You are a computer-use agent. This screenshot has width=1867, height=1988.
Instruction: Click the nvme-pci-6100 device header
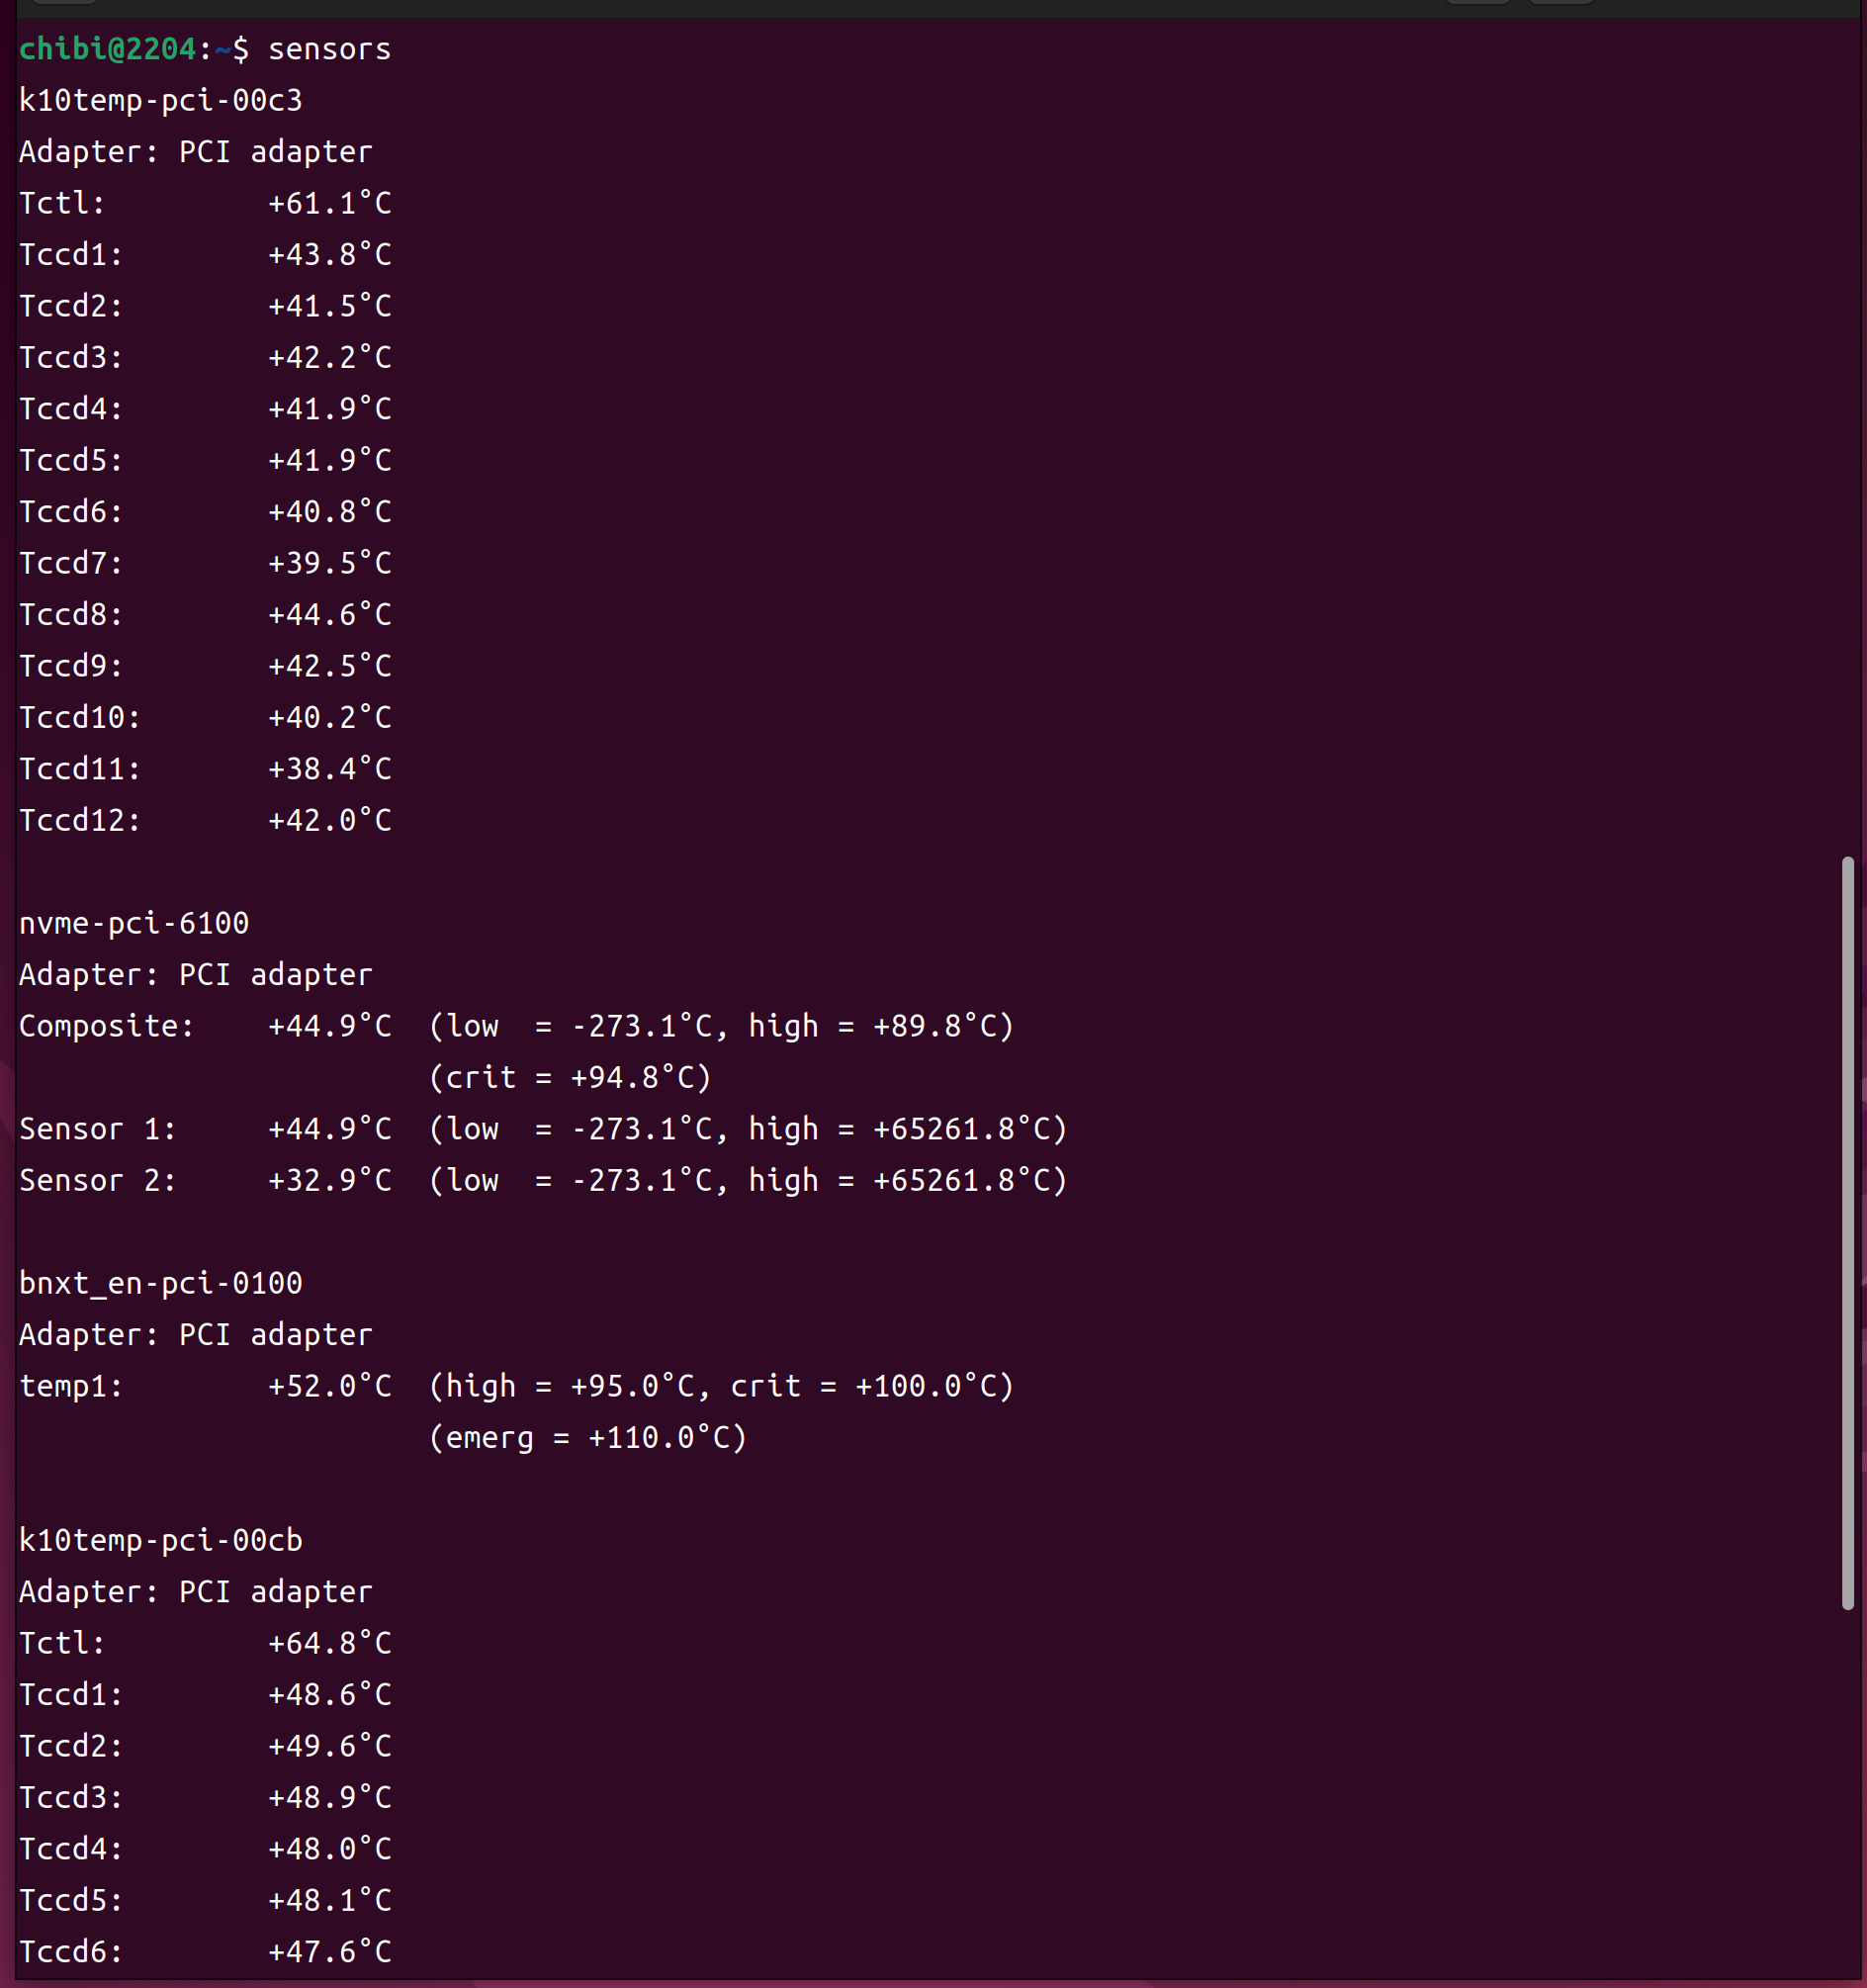click(134, 923)
